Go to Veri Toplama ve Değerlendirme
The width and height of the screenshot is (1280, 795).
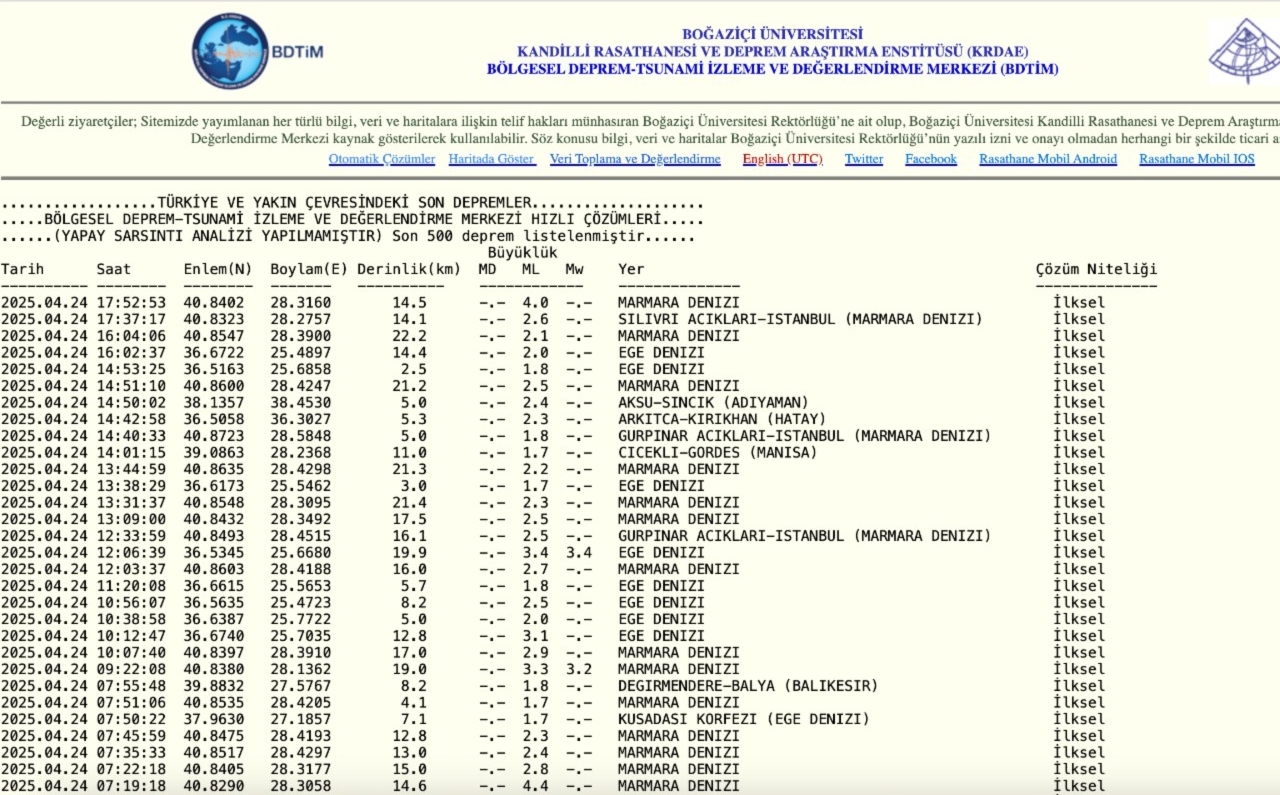pos(635,159)
